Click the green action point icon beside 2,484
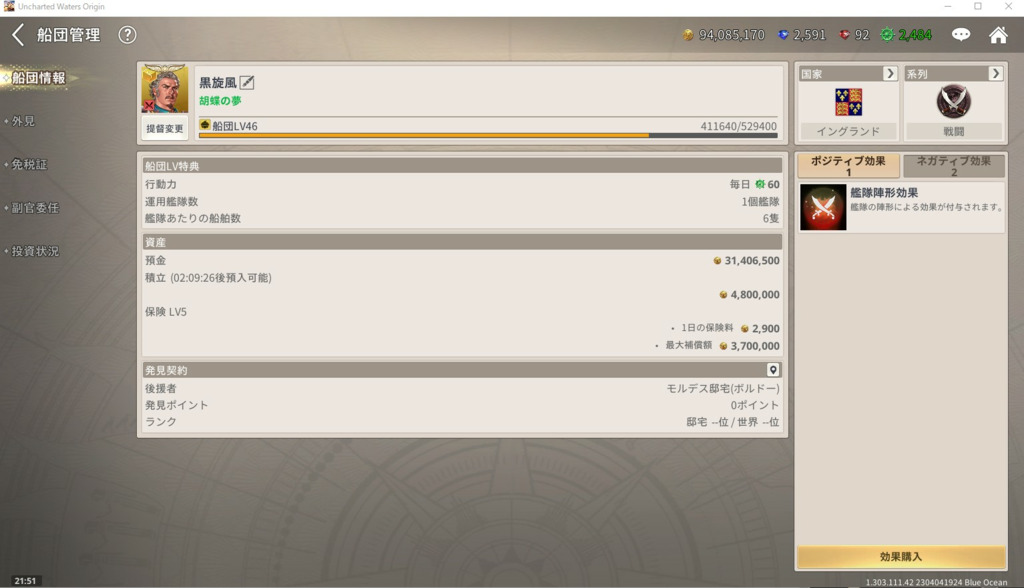This screenshot has height=588, width=1024. tap(887, 35)
